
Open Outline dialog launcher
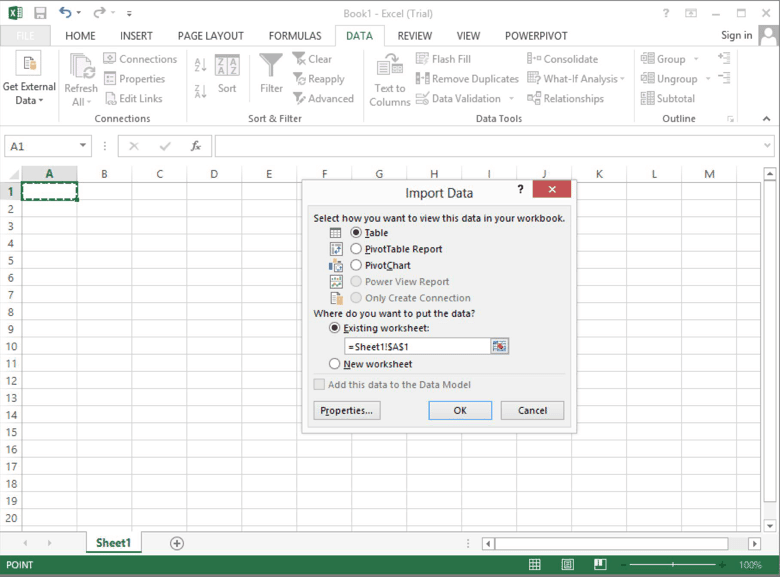click(730, 119)
